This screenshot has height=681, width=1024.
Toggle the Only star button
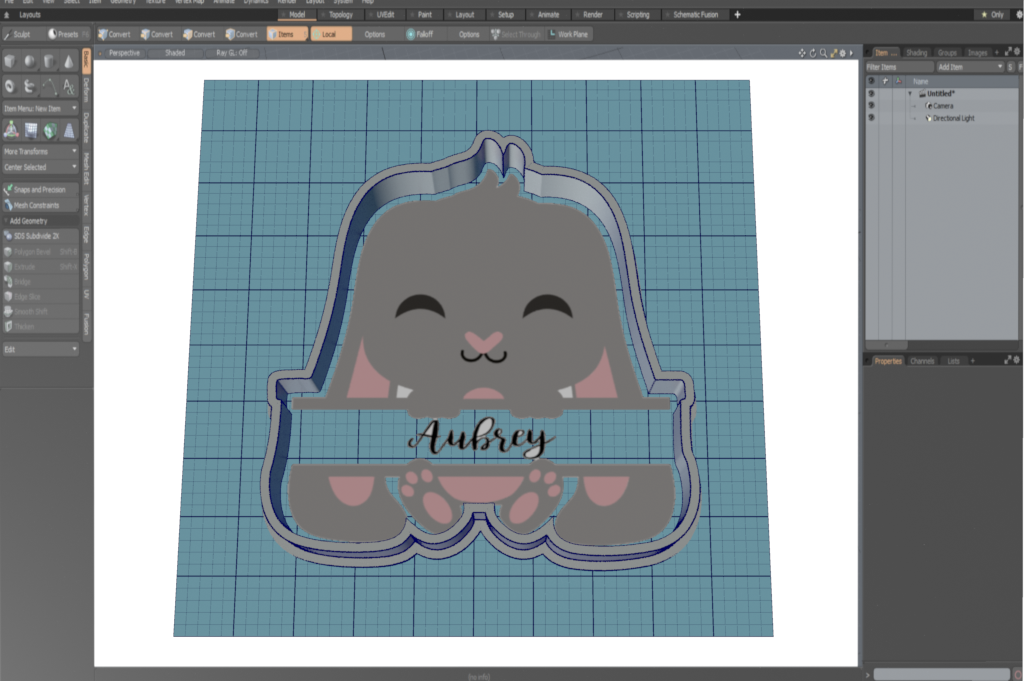(993, 14)
